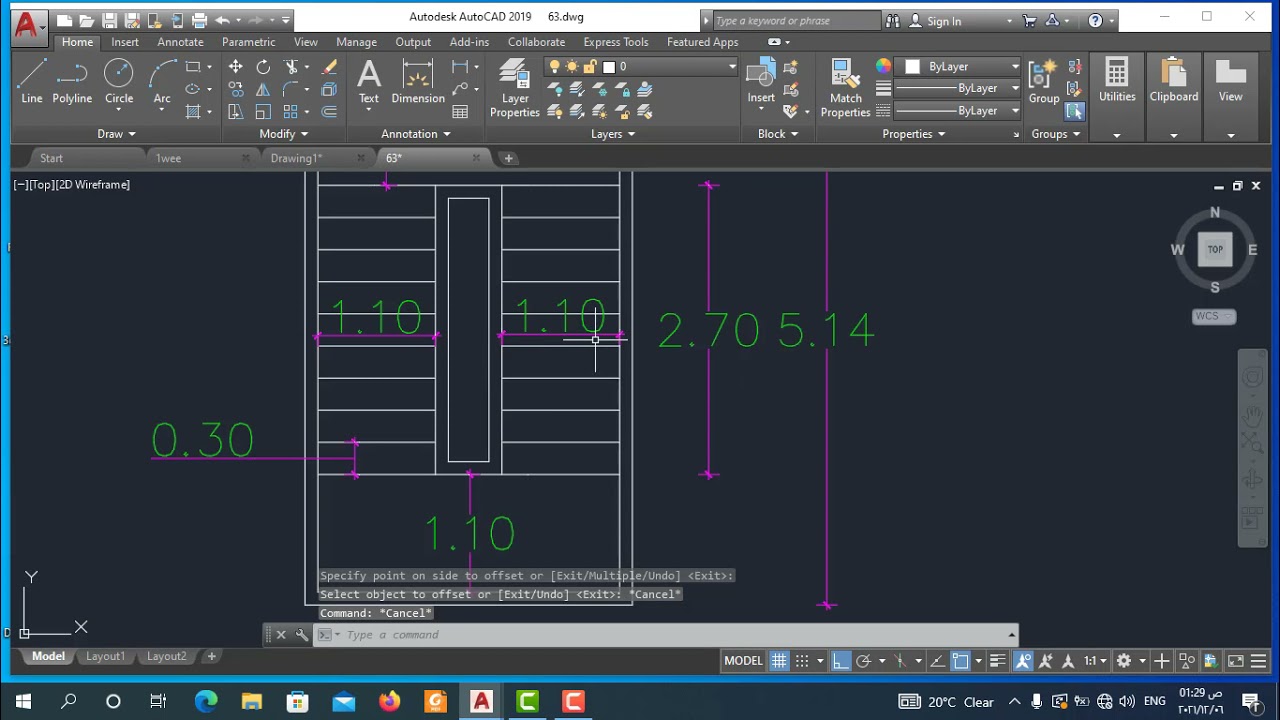
Task: Open the Annotate ribbon tab
Action: click(x=180, y=42)
